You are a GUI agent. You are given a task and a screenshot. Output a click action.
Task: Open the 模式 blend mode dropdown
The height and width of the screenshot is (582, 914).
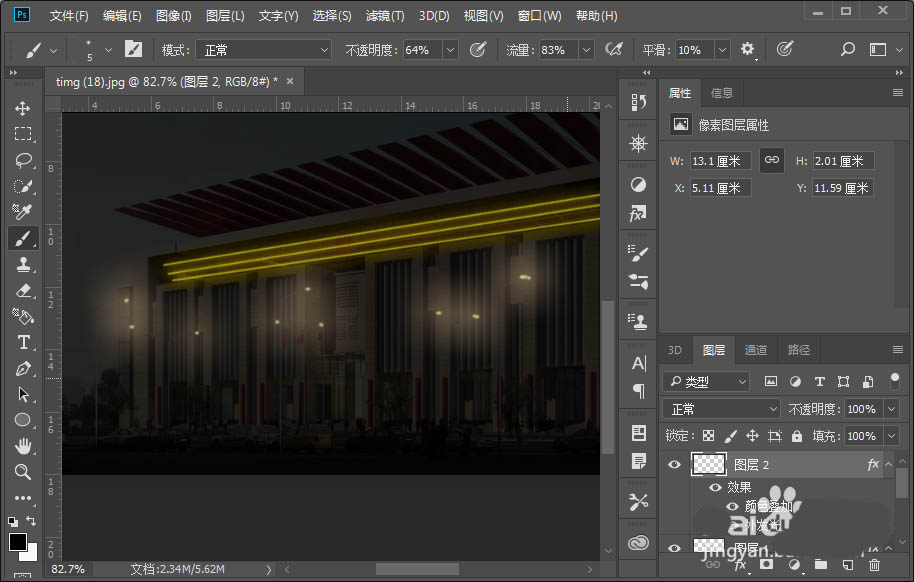click(x=265, y=50)
